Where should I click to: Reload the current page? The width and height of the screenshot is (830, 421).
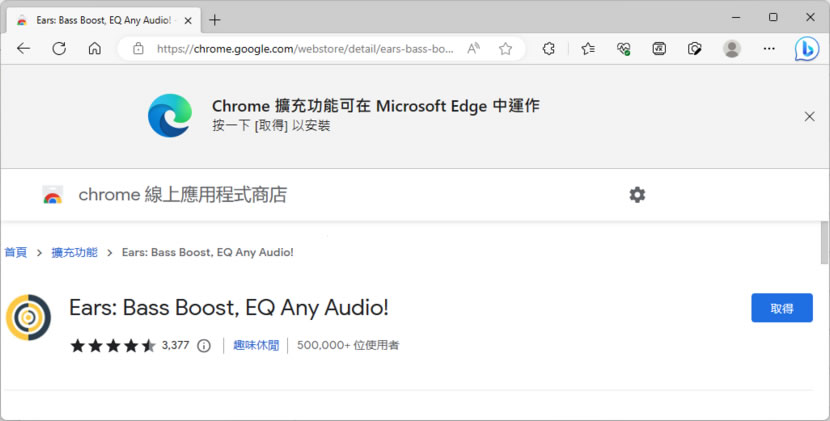point(59,49)
